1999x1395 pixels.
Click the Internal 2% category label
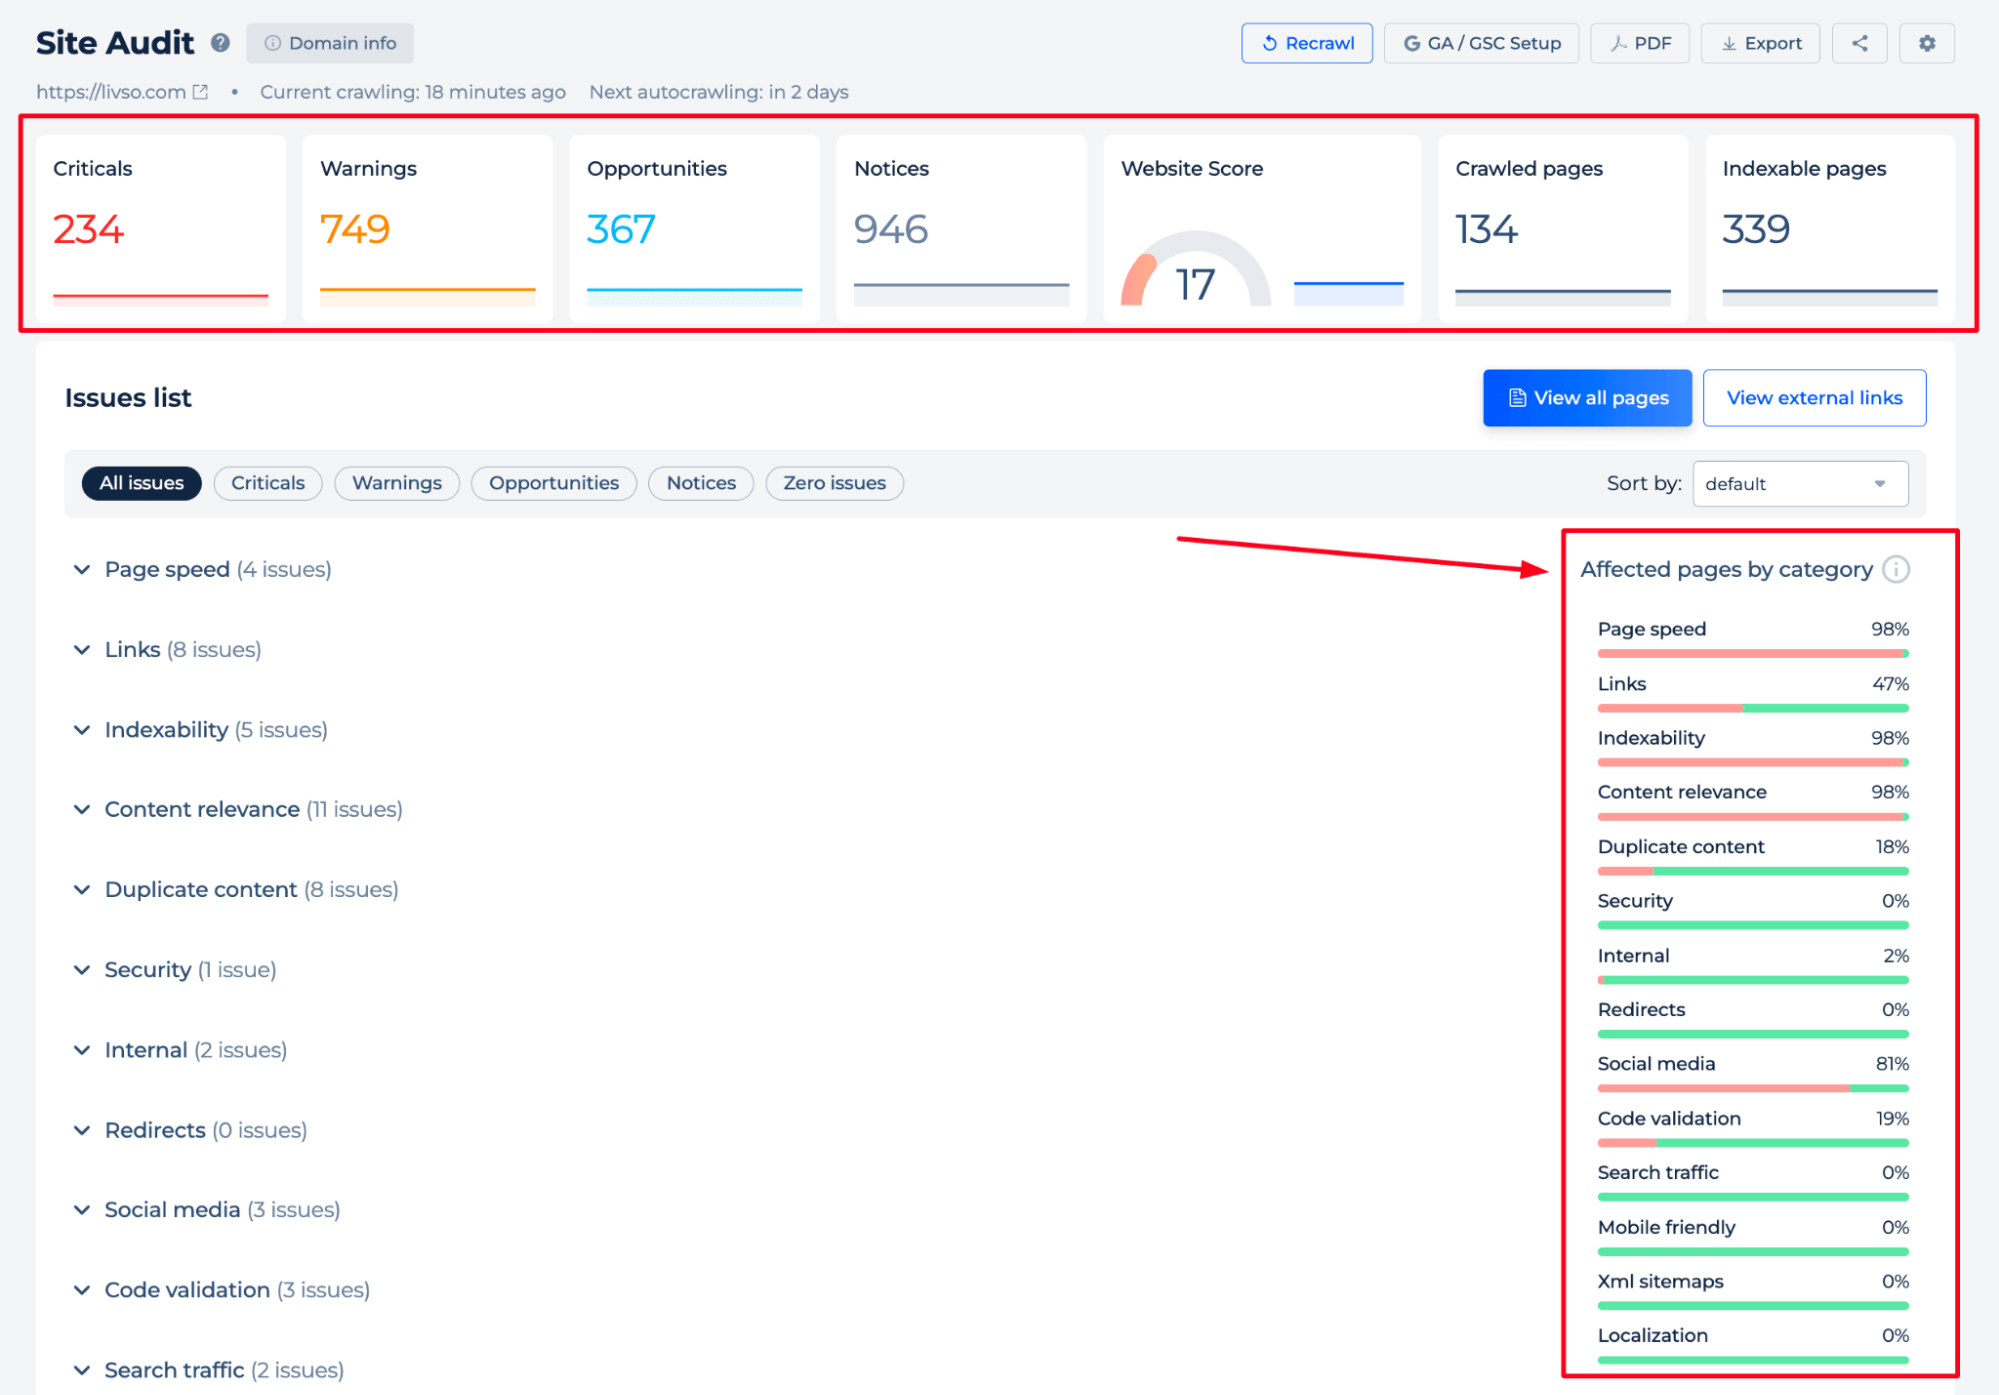[x=1633, y=956]
